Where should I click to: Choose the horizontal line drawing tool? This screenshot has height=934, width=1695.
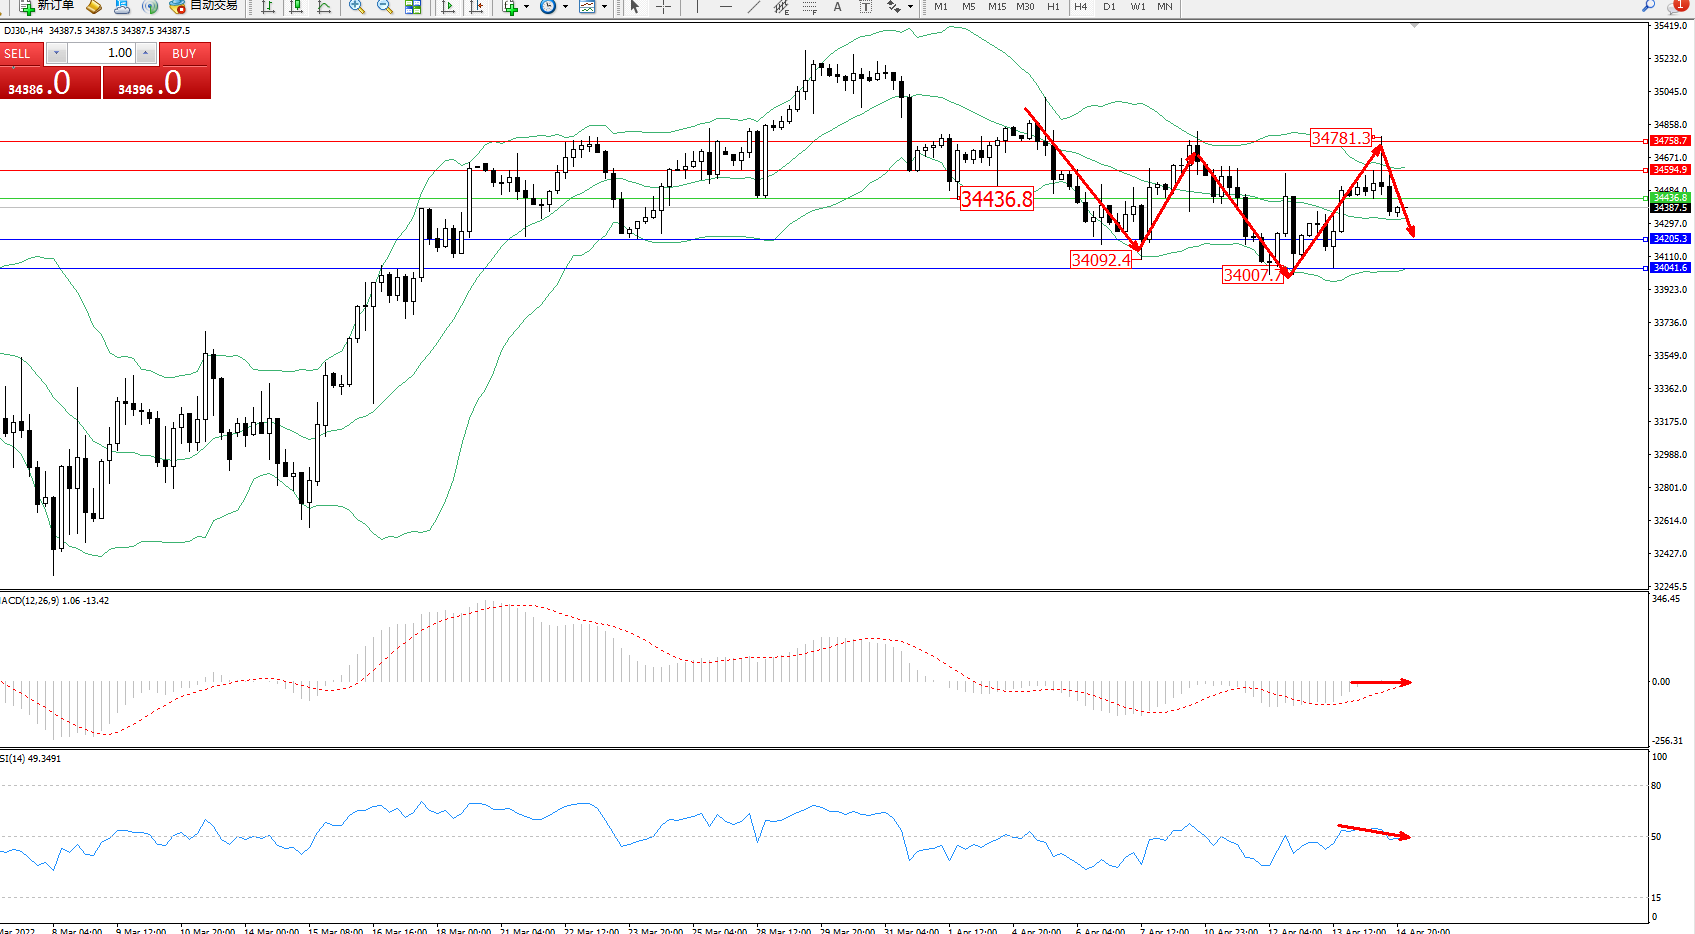click(726, 7)
